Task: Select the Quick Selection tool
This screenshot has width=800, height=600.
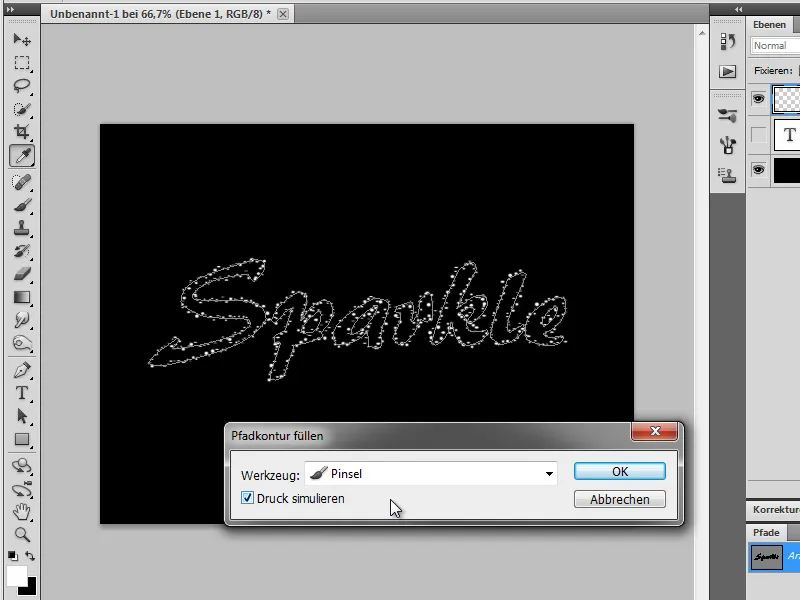Action: 22,109
